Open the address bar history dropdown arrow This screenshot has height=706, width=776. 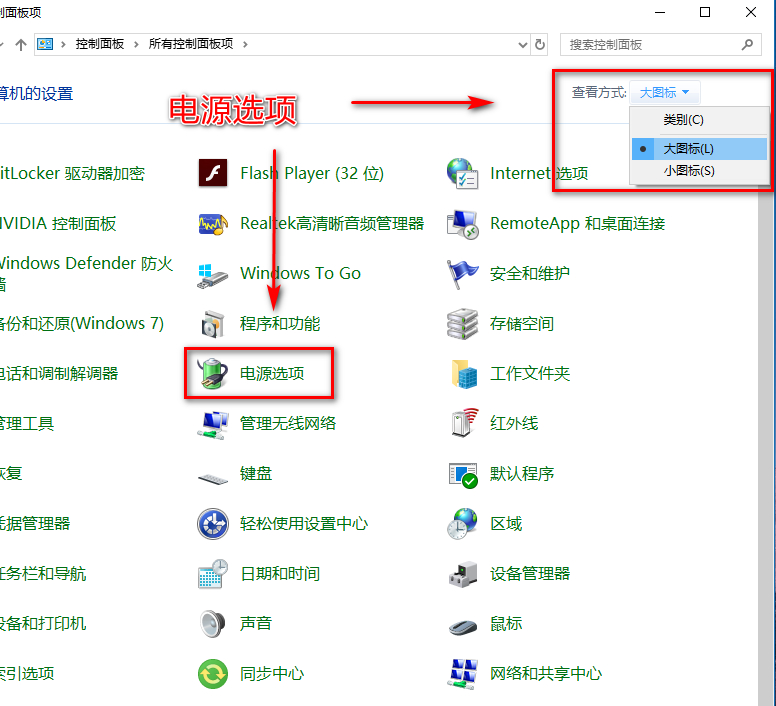[x=523, y=45]
